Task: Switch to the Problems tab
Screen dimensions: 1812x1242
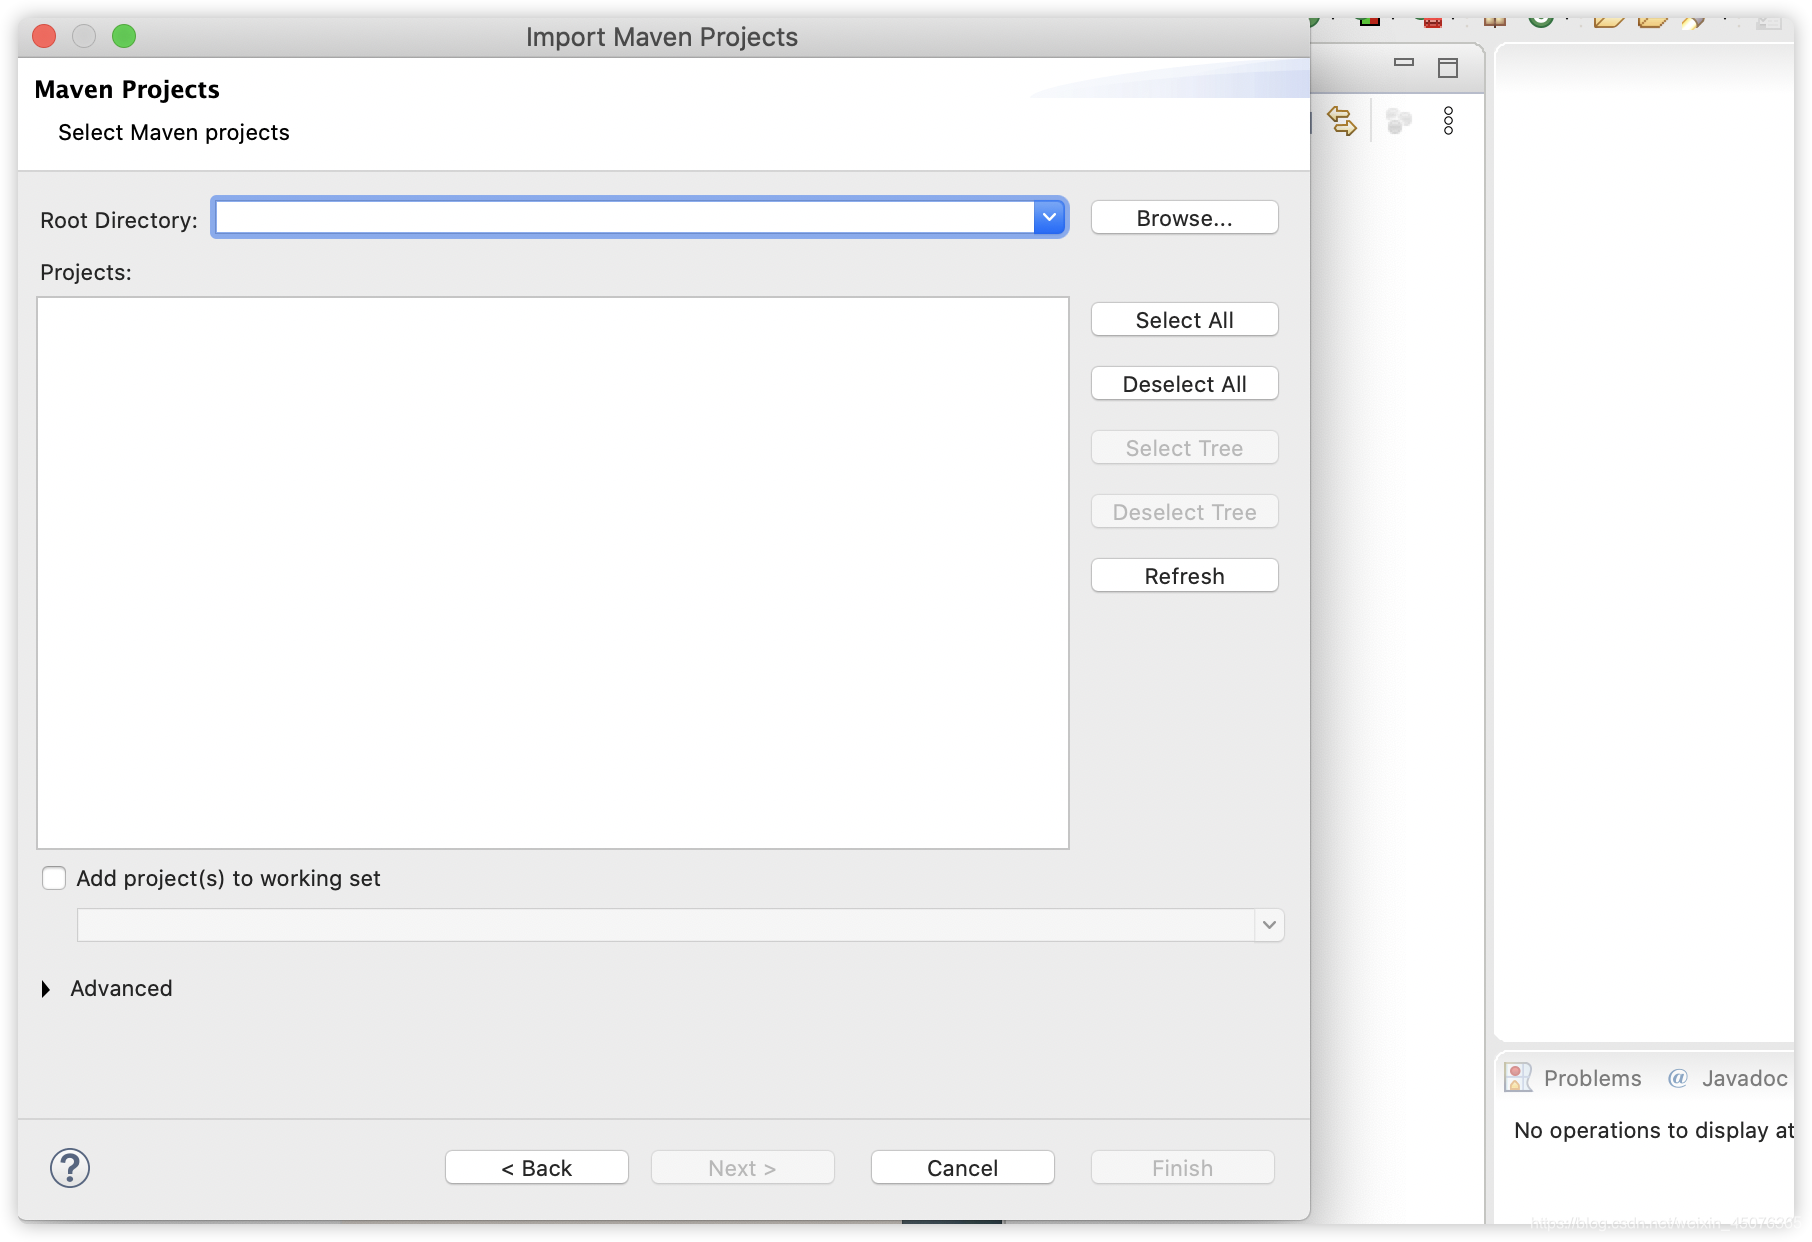Action: tap(1592, 1078)
